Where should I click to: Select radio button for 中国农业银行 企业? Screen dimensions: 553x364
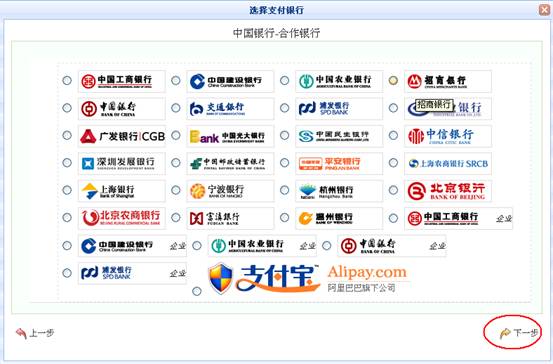197,245
